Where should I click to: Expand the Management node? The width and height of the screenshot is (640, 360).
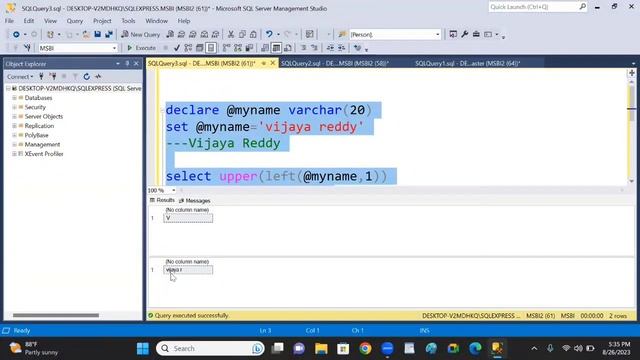click(14, 145)
